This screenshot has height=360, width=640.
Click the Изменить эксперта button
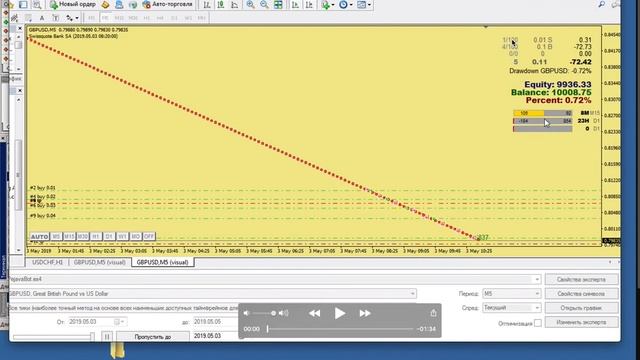(581, 322)
